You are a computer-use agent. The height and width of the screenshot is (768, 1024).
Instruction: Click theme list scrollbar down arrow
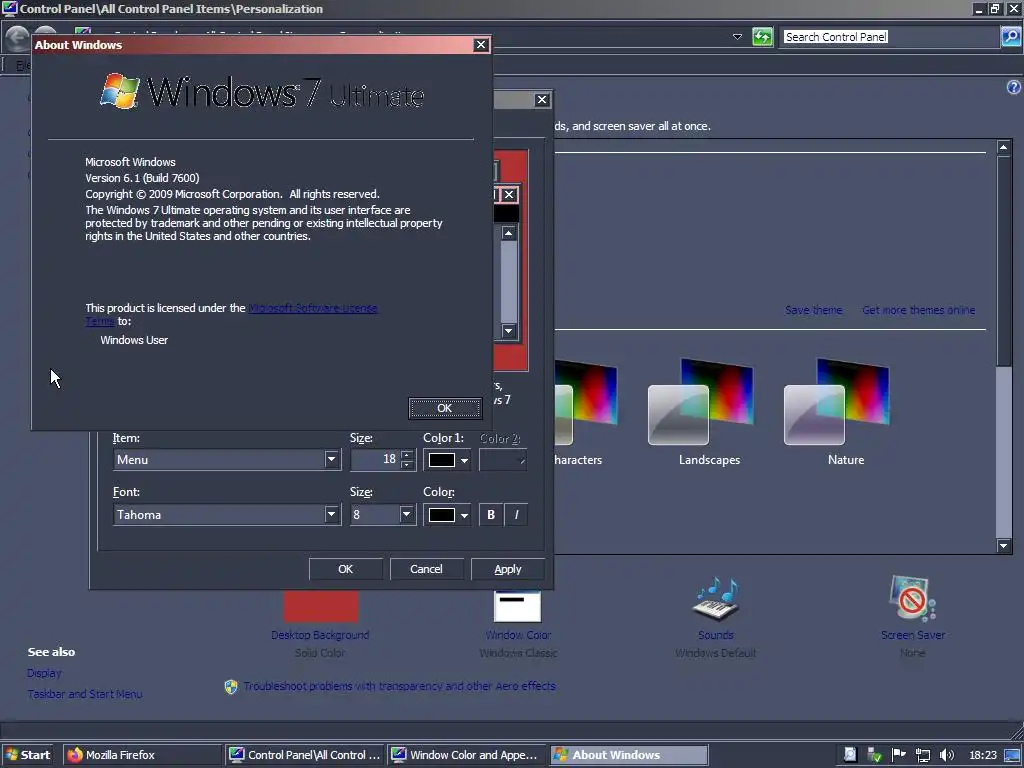(x=1004, y=546)
